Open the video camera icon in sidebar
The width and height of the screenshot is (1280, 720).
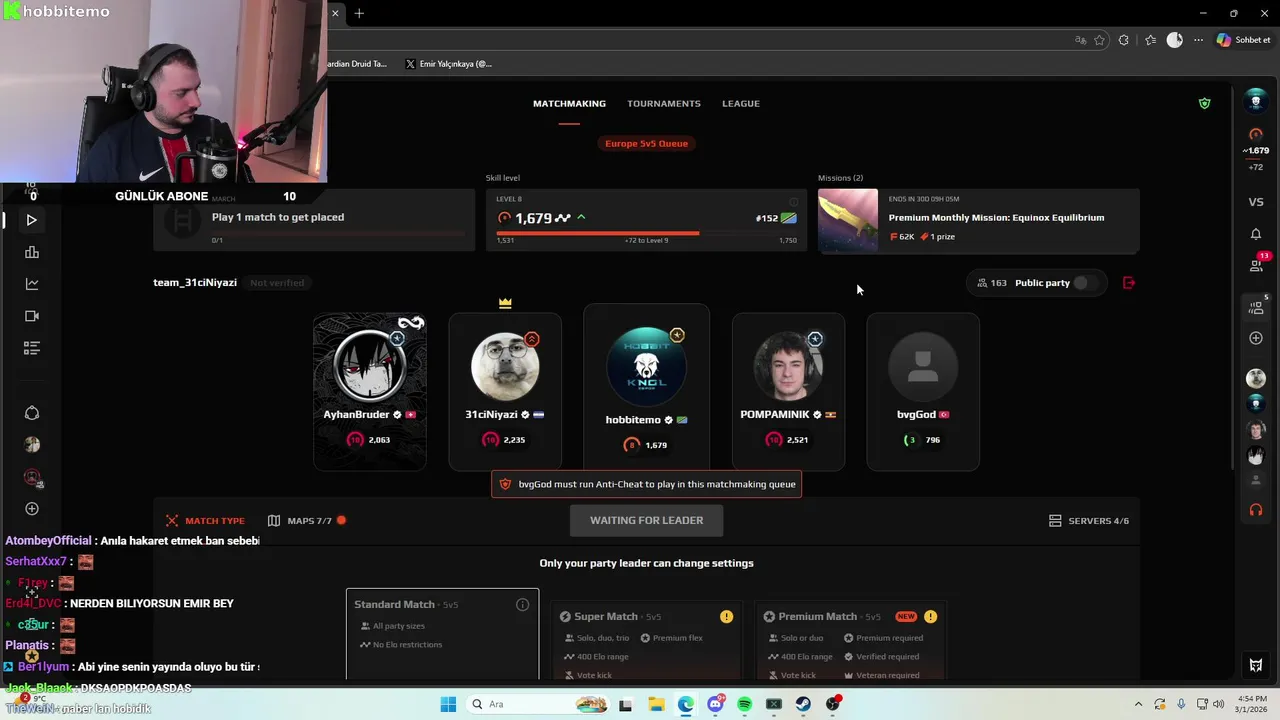tap(31, 316)
